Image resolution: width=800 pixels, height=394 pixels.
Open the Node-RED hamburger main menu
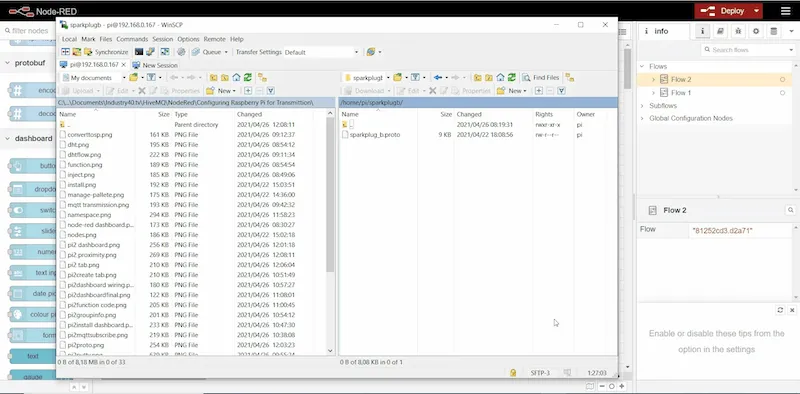(785, 11)
